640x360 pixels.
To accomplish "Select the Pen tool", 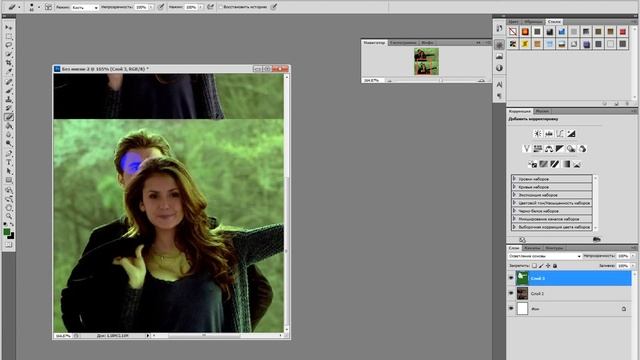I will click(9, 154).
